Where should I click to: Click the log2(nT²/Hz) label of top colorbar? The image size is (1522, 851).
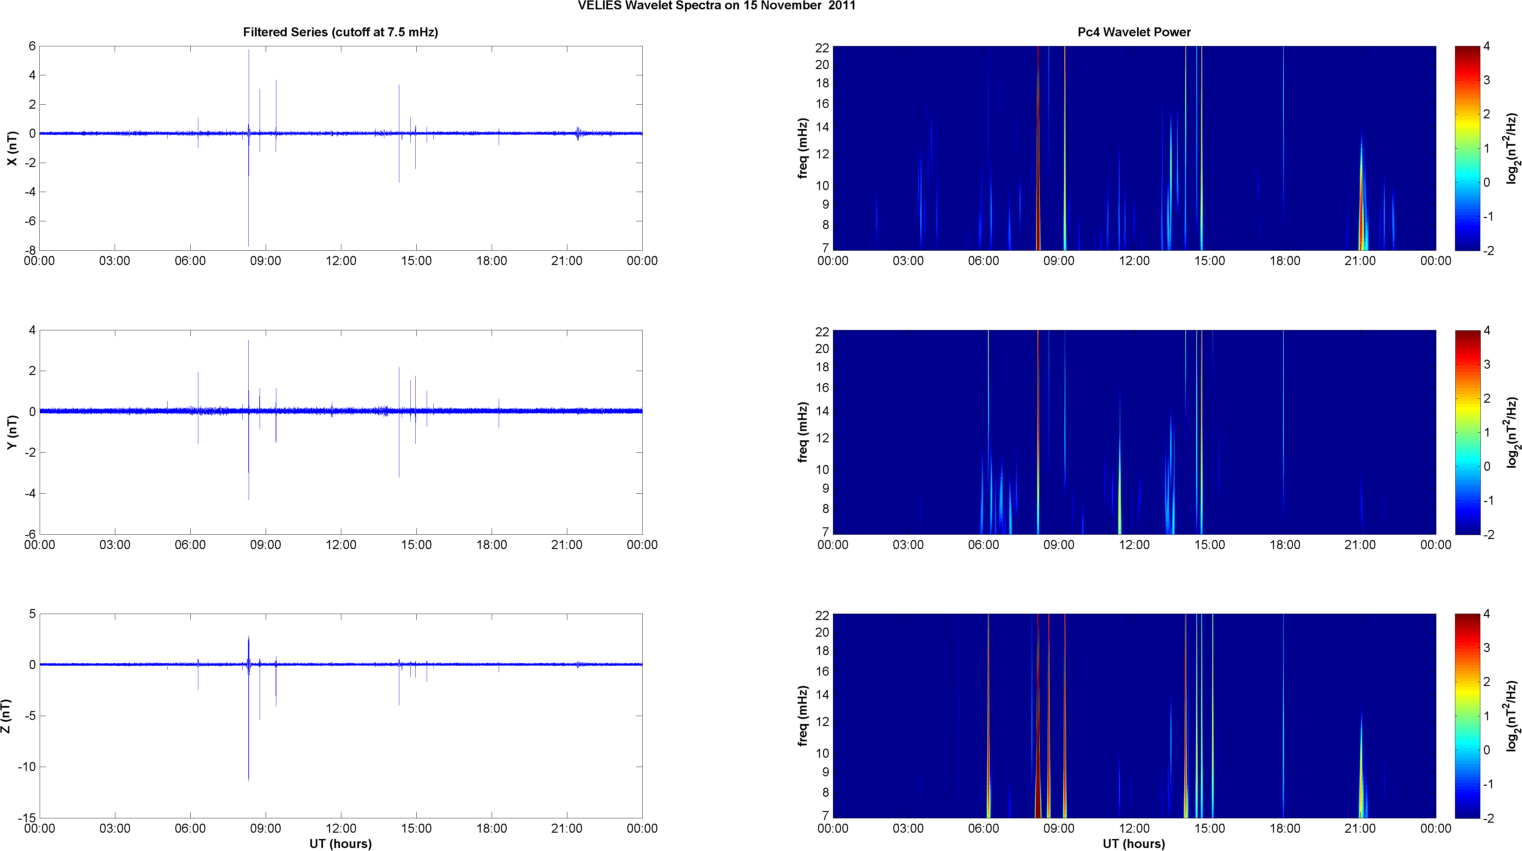coord(1513,148)
